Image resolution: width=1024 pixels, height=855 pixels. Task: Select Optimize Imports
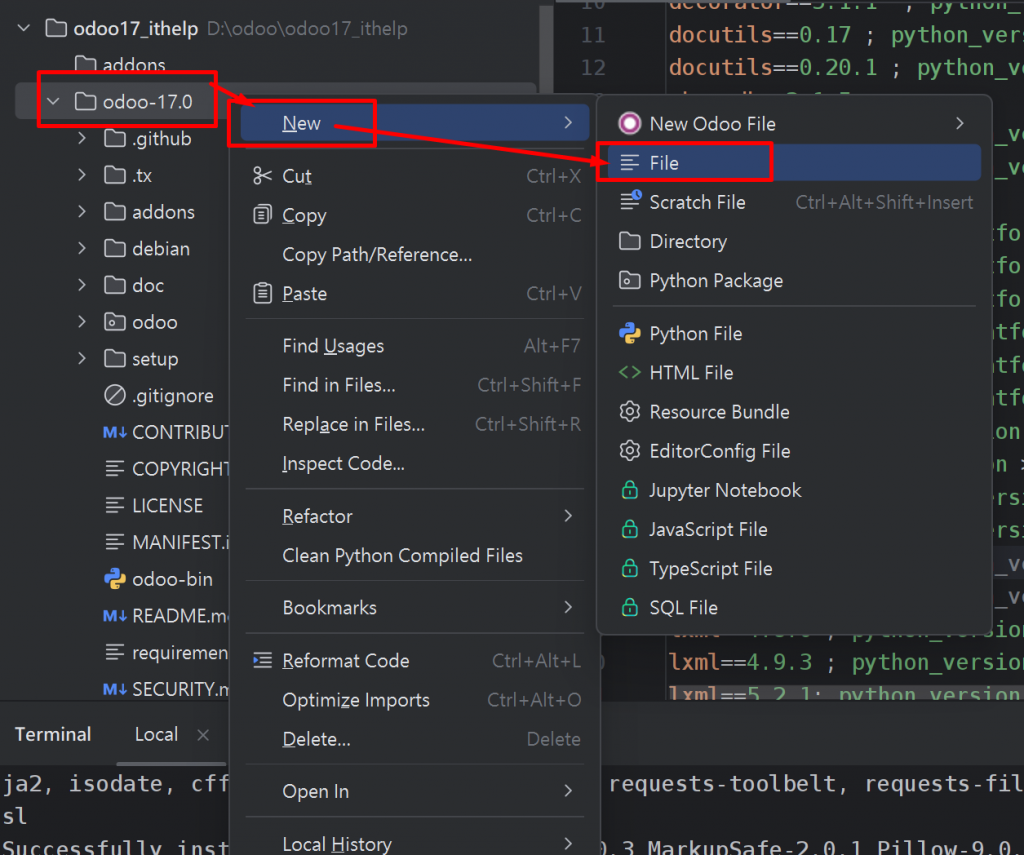(x=415, y=700)
